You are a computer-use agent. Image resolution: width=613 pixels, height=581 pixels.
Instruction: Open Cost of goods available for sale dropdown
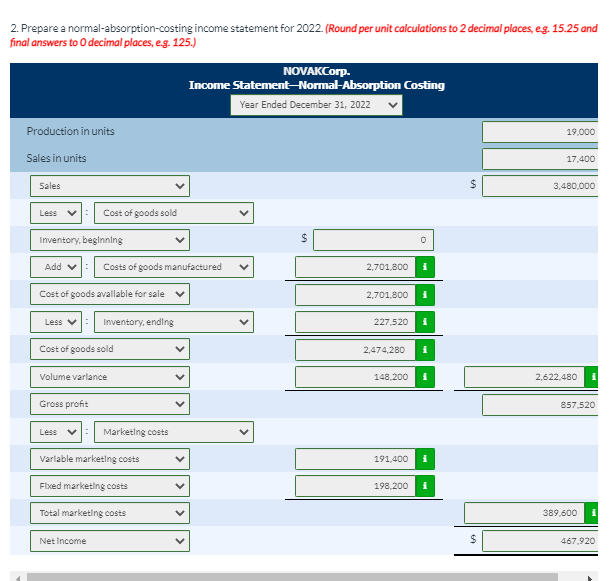pos(110,294)
